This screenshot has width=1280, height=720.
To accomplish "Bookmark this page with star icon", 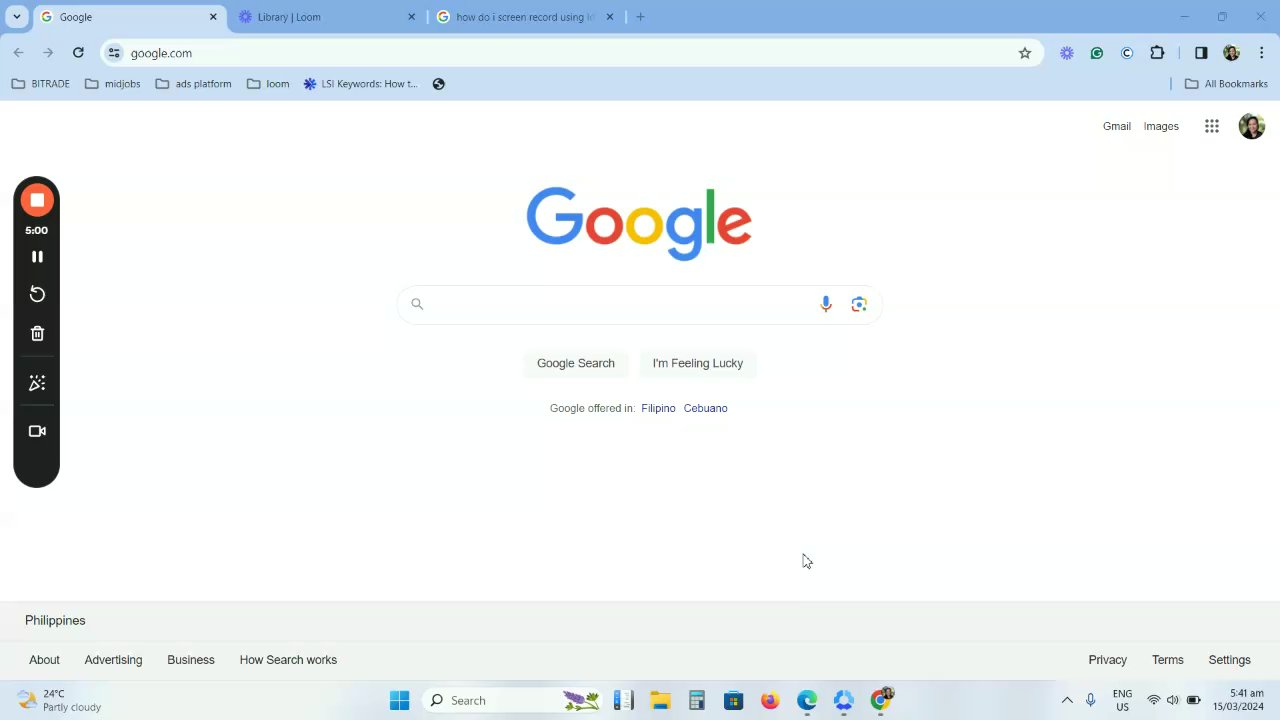I will point(1025,53).
